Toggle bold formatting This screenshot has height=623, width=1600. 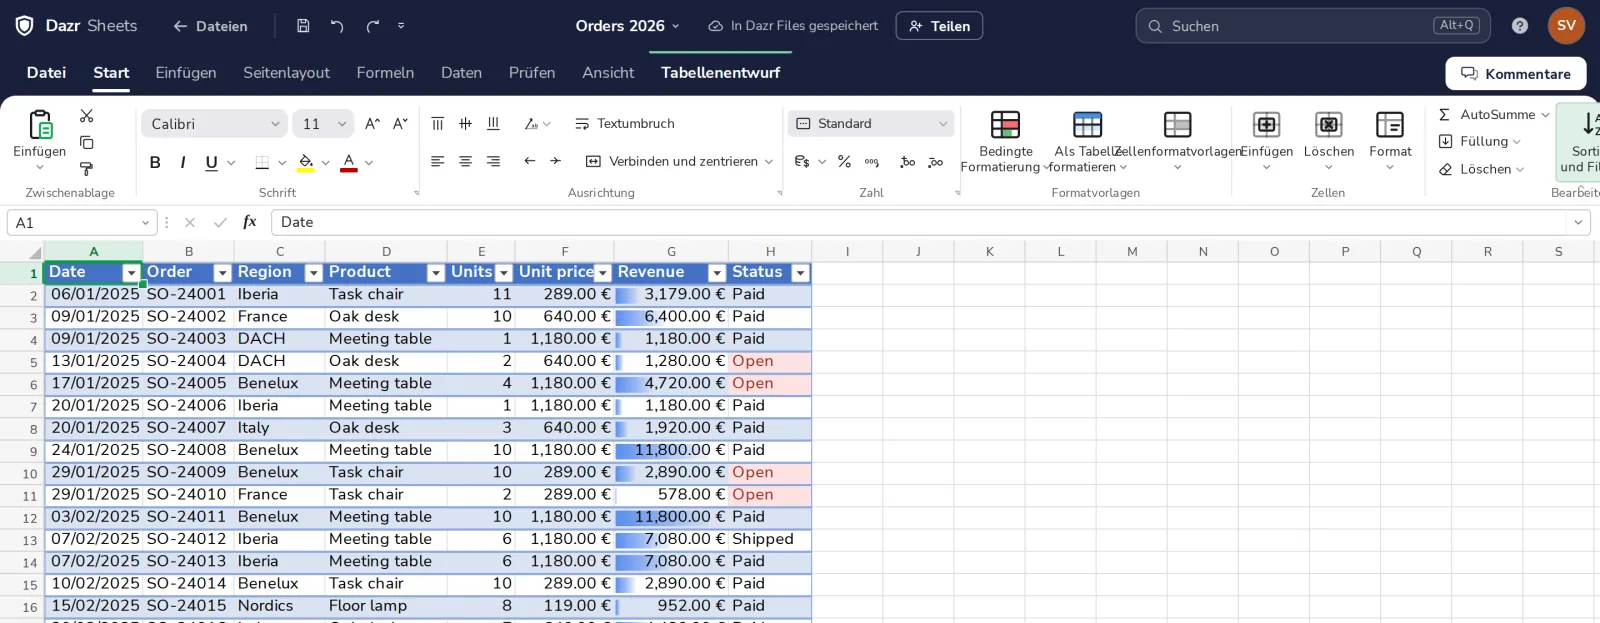(155, 162)
